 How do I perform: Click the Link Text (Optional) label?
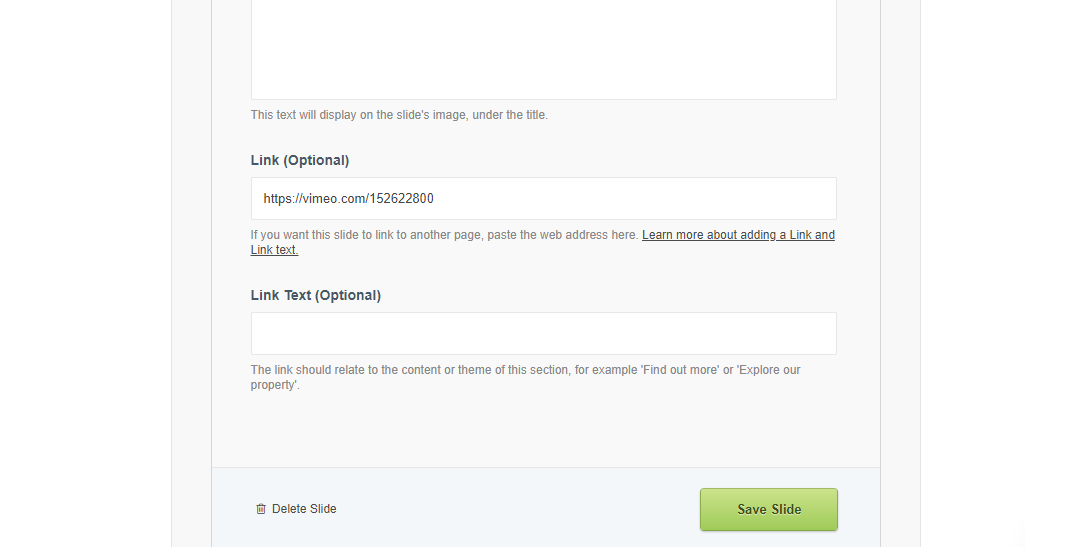pyautogui.click(x=316, y=295)
